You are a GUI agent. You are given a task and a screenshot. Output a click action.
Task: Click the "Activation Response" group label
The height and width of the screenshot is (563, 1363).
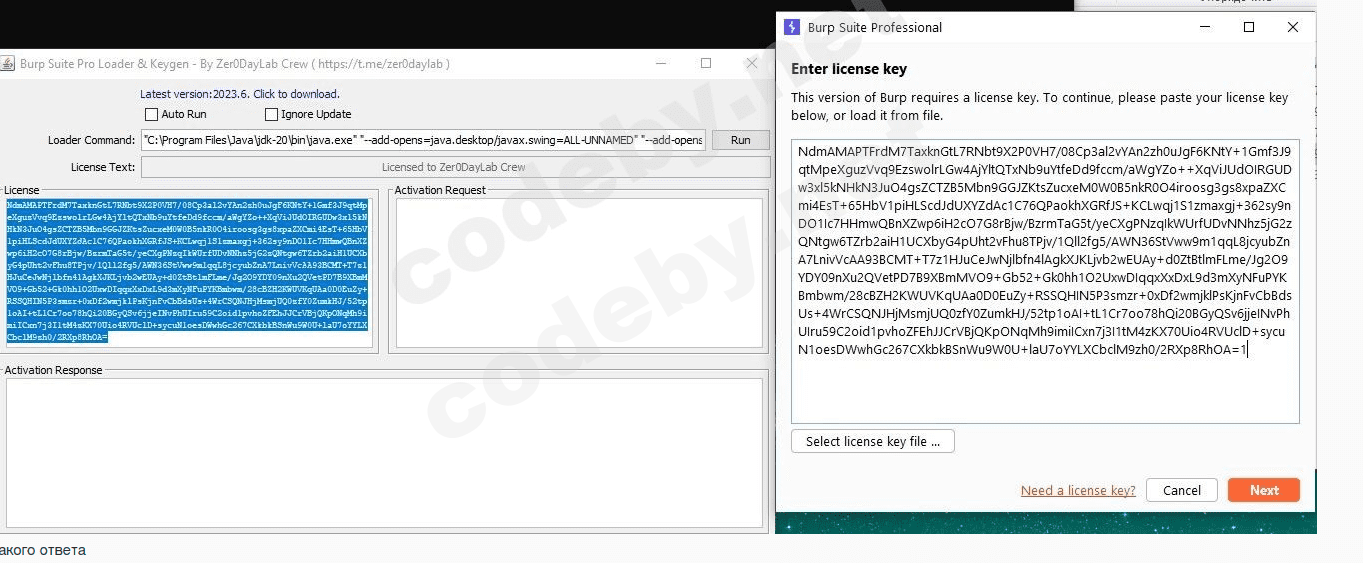coord(53,370)
